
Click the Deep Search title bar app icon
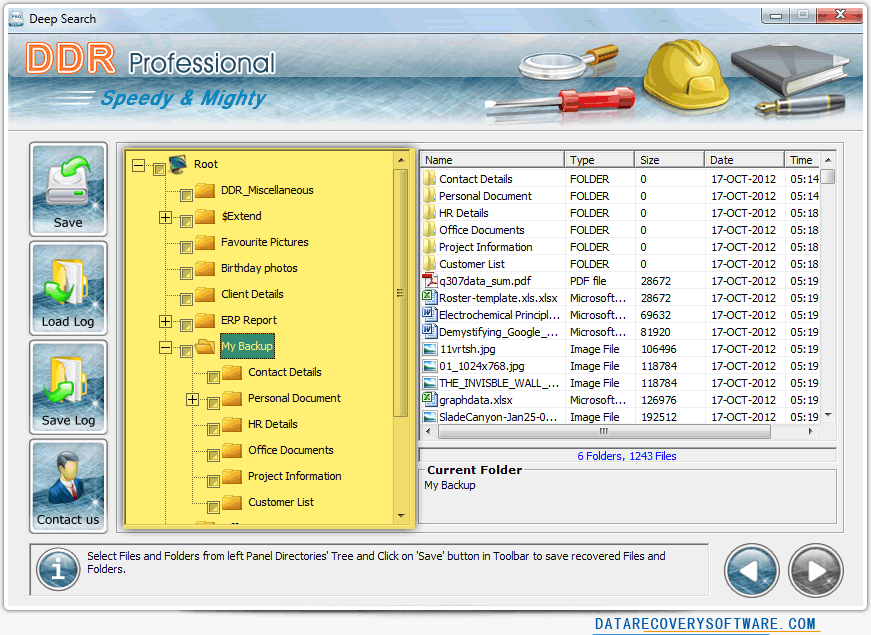(16, 19)
